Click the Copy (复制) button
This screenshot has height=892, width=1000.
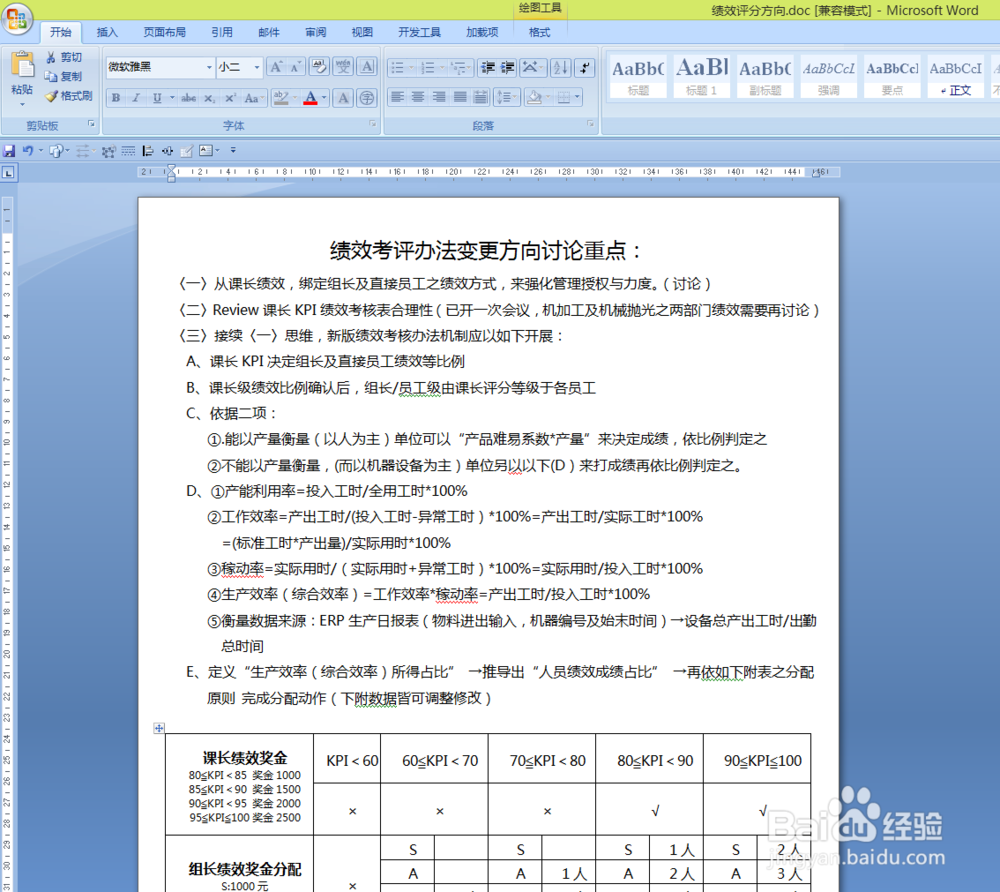pos(64,77)
